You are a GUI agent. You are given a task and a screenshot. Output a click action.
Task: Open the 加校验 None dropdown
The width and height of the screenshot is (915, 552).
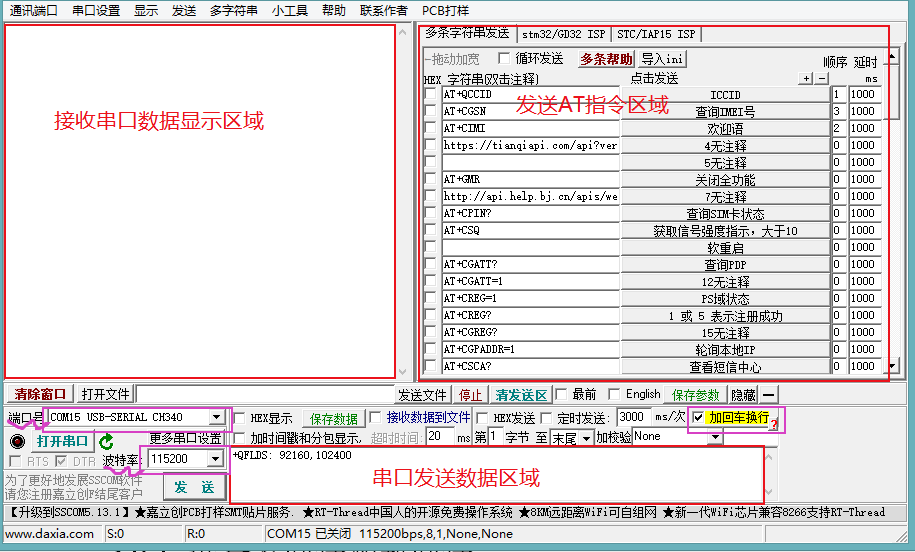point(715,436)
